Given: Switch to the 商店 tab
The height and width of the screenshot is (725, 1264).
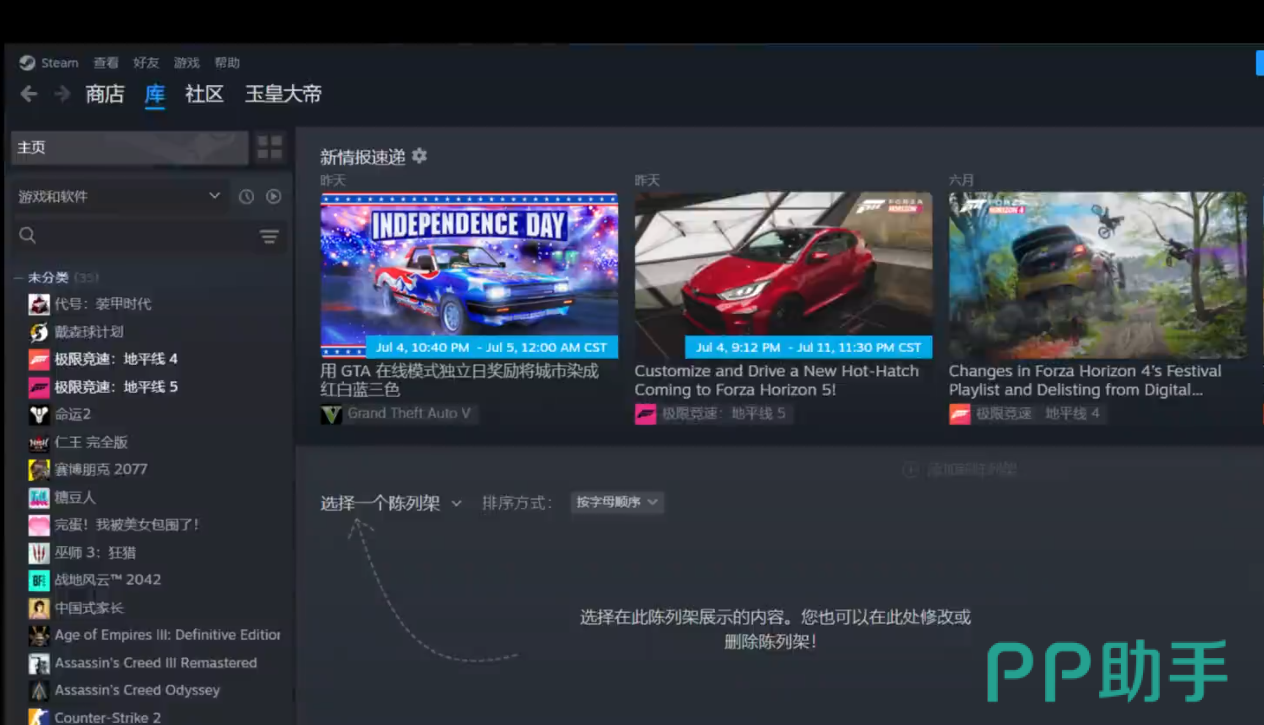Looking at the screenshot, I should (x=105, y=94).
